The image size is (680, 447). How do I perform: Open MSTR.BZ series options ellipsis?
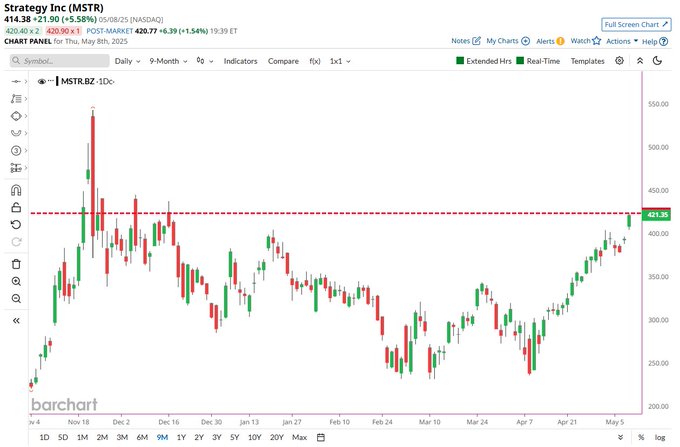click(x=51, y=81)
